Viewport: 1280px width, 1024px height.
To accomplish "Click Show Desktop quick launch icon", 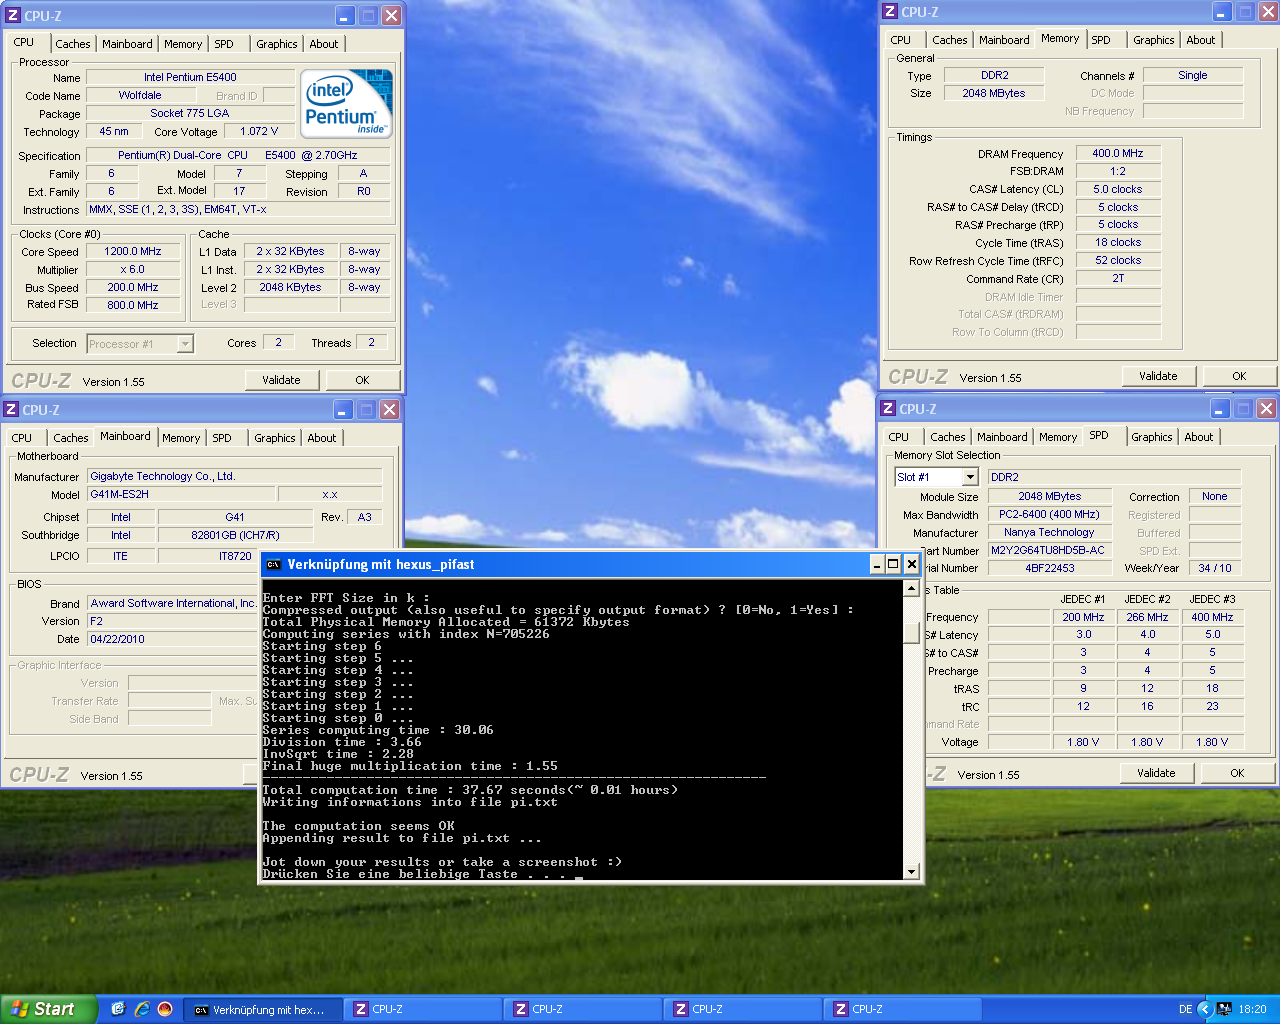I will coord(118,1009).
